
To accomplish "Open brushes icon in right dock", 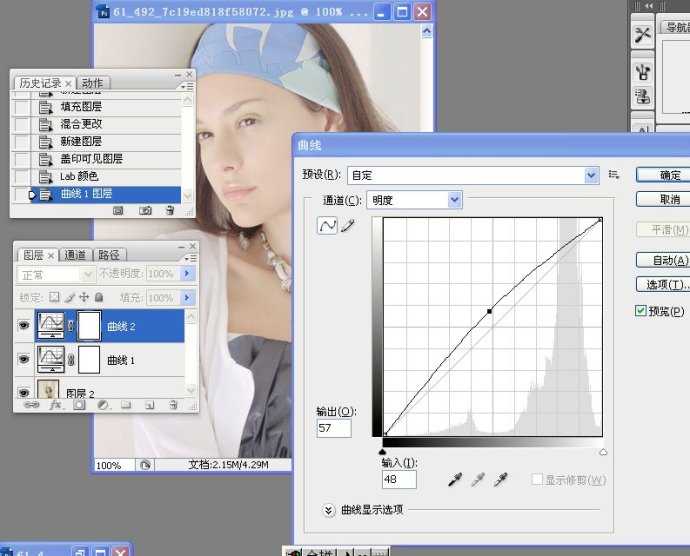I will pos(643,72).
